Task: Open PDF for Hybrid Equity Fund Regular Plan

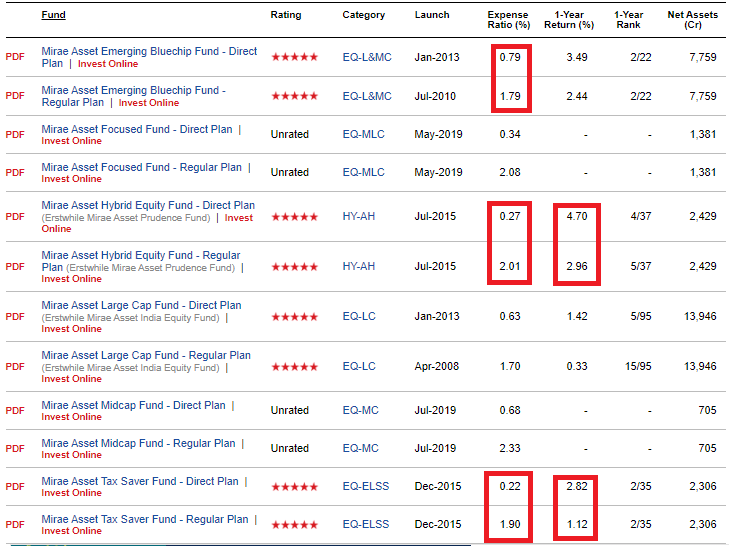Action: (x=15, y=266)
